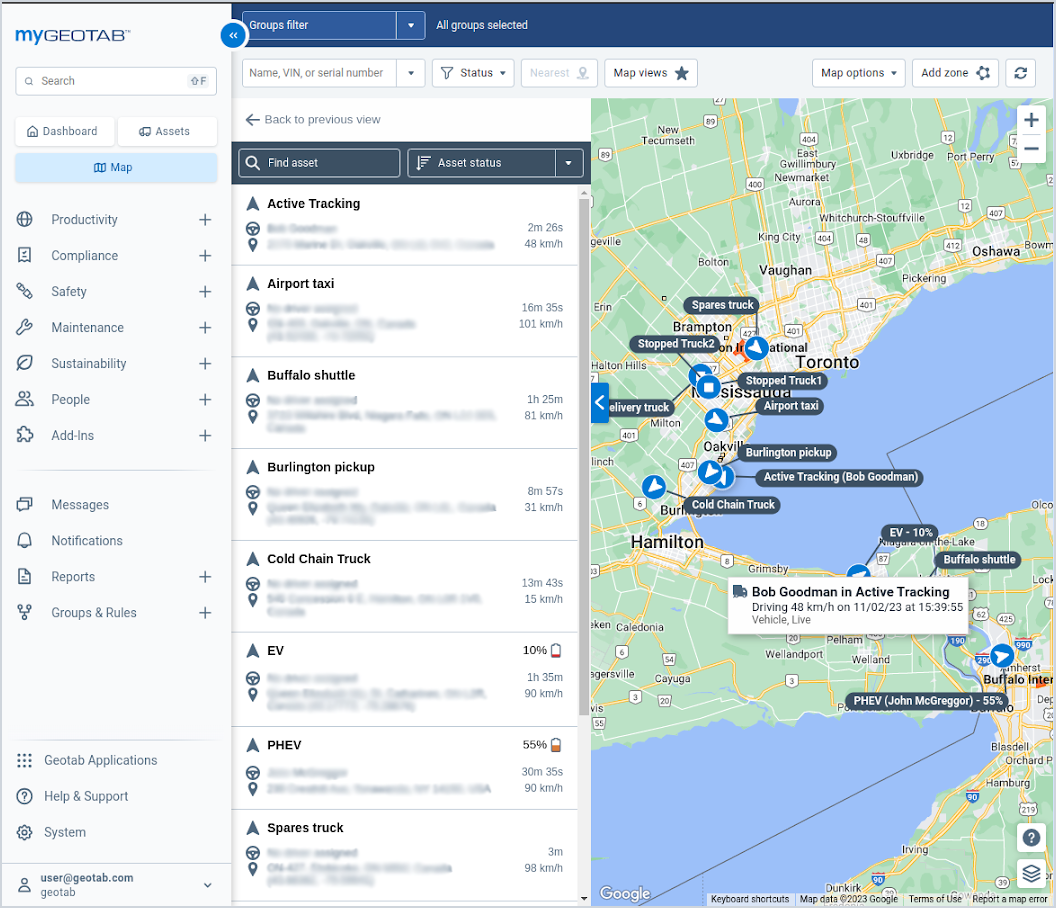Click the refresh map icon
Viewport: 1056px width, 908px height.
click(1020, 73)
